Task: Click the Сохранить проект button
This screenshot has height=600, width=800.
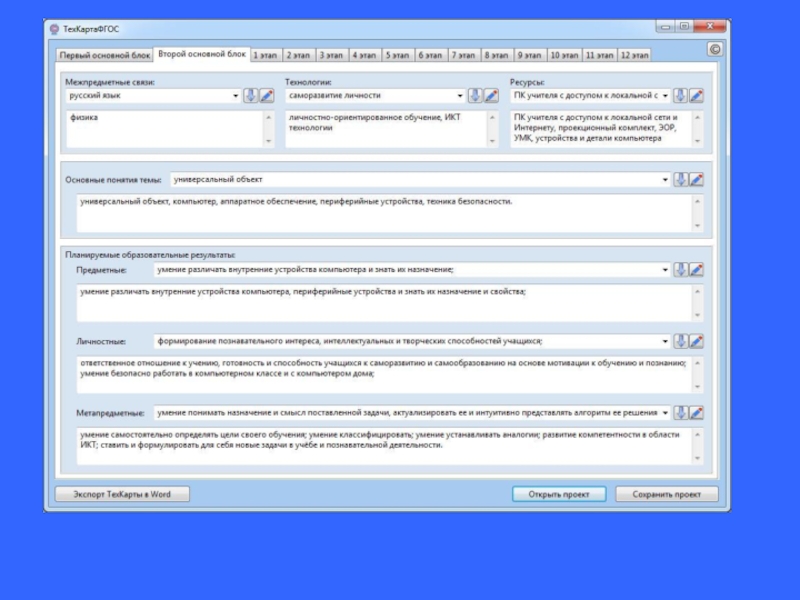Action: click(x=666, y=494)
